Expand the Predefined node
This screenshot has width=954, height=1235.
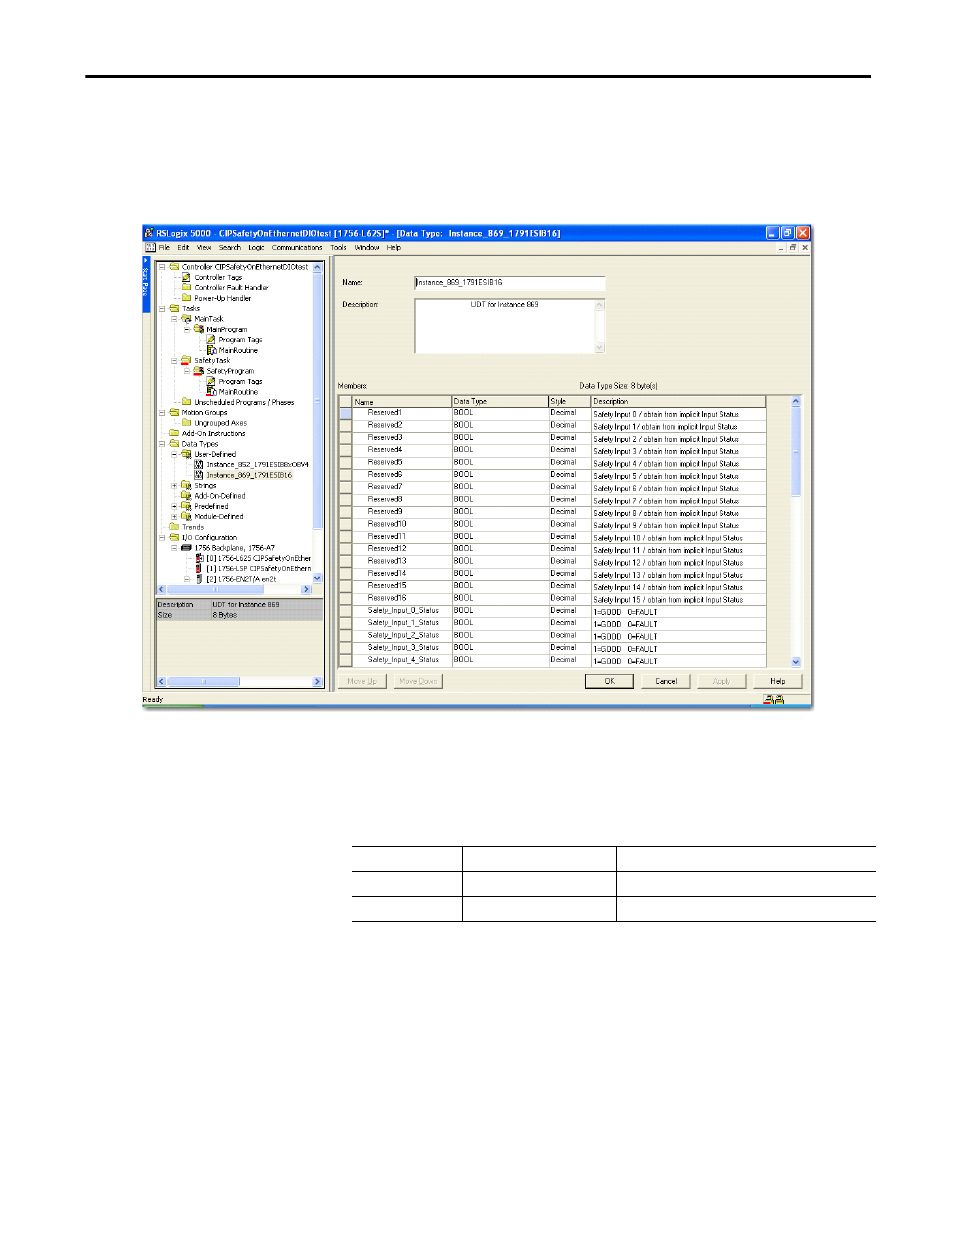tap(174, 506)
